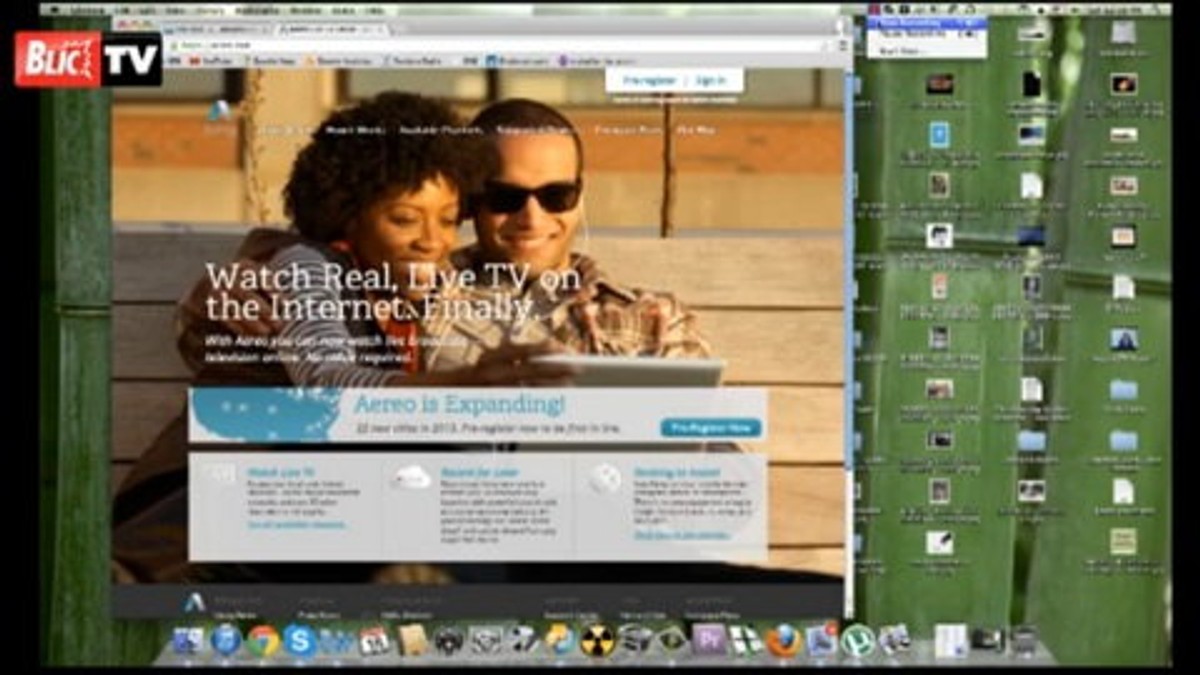Open Google Chrome from the dock
The width and height of the screenshot is (1200, 675).
(263, 640)
